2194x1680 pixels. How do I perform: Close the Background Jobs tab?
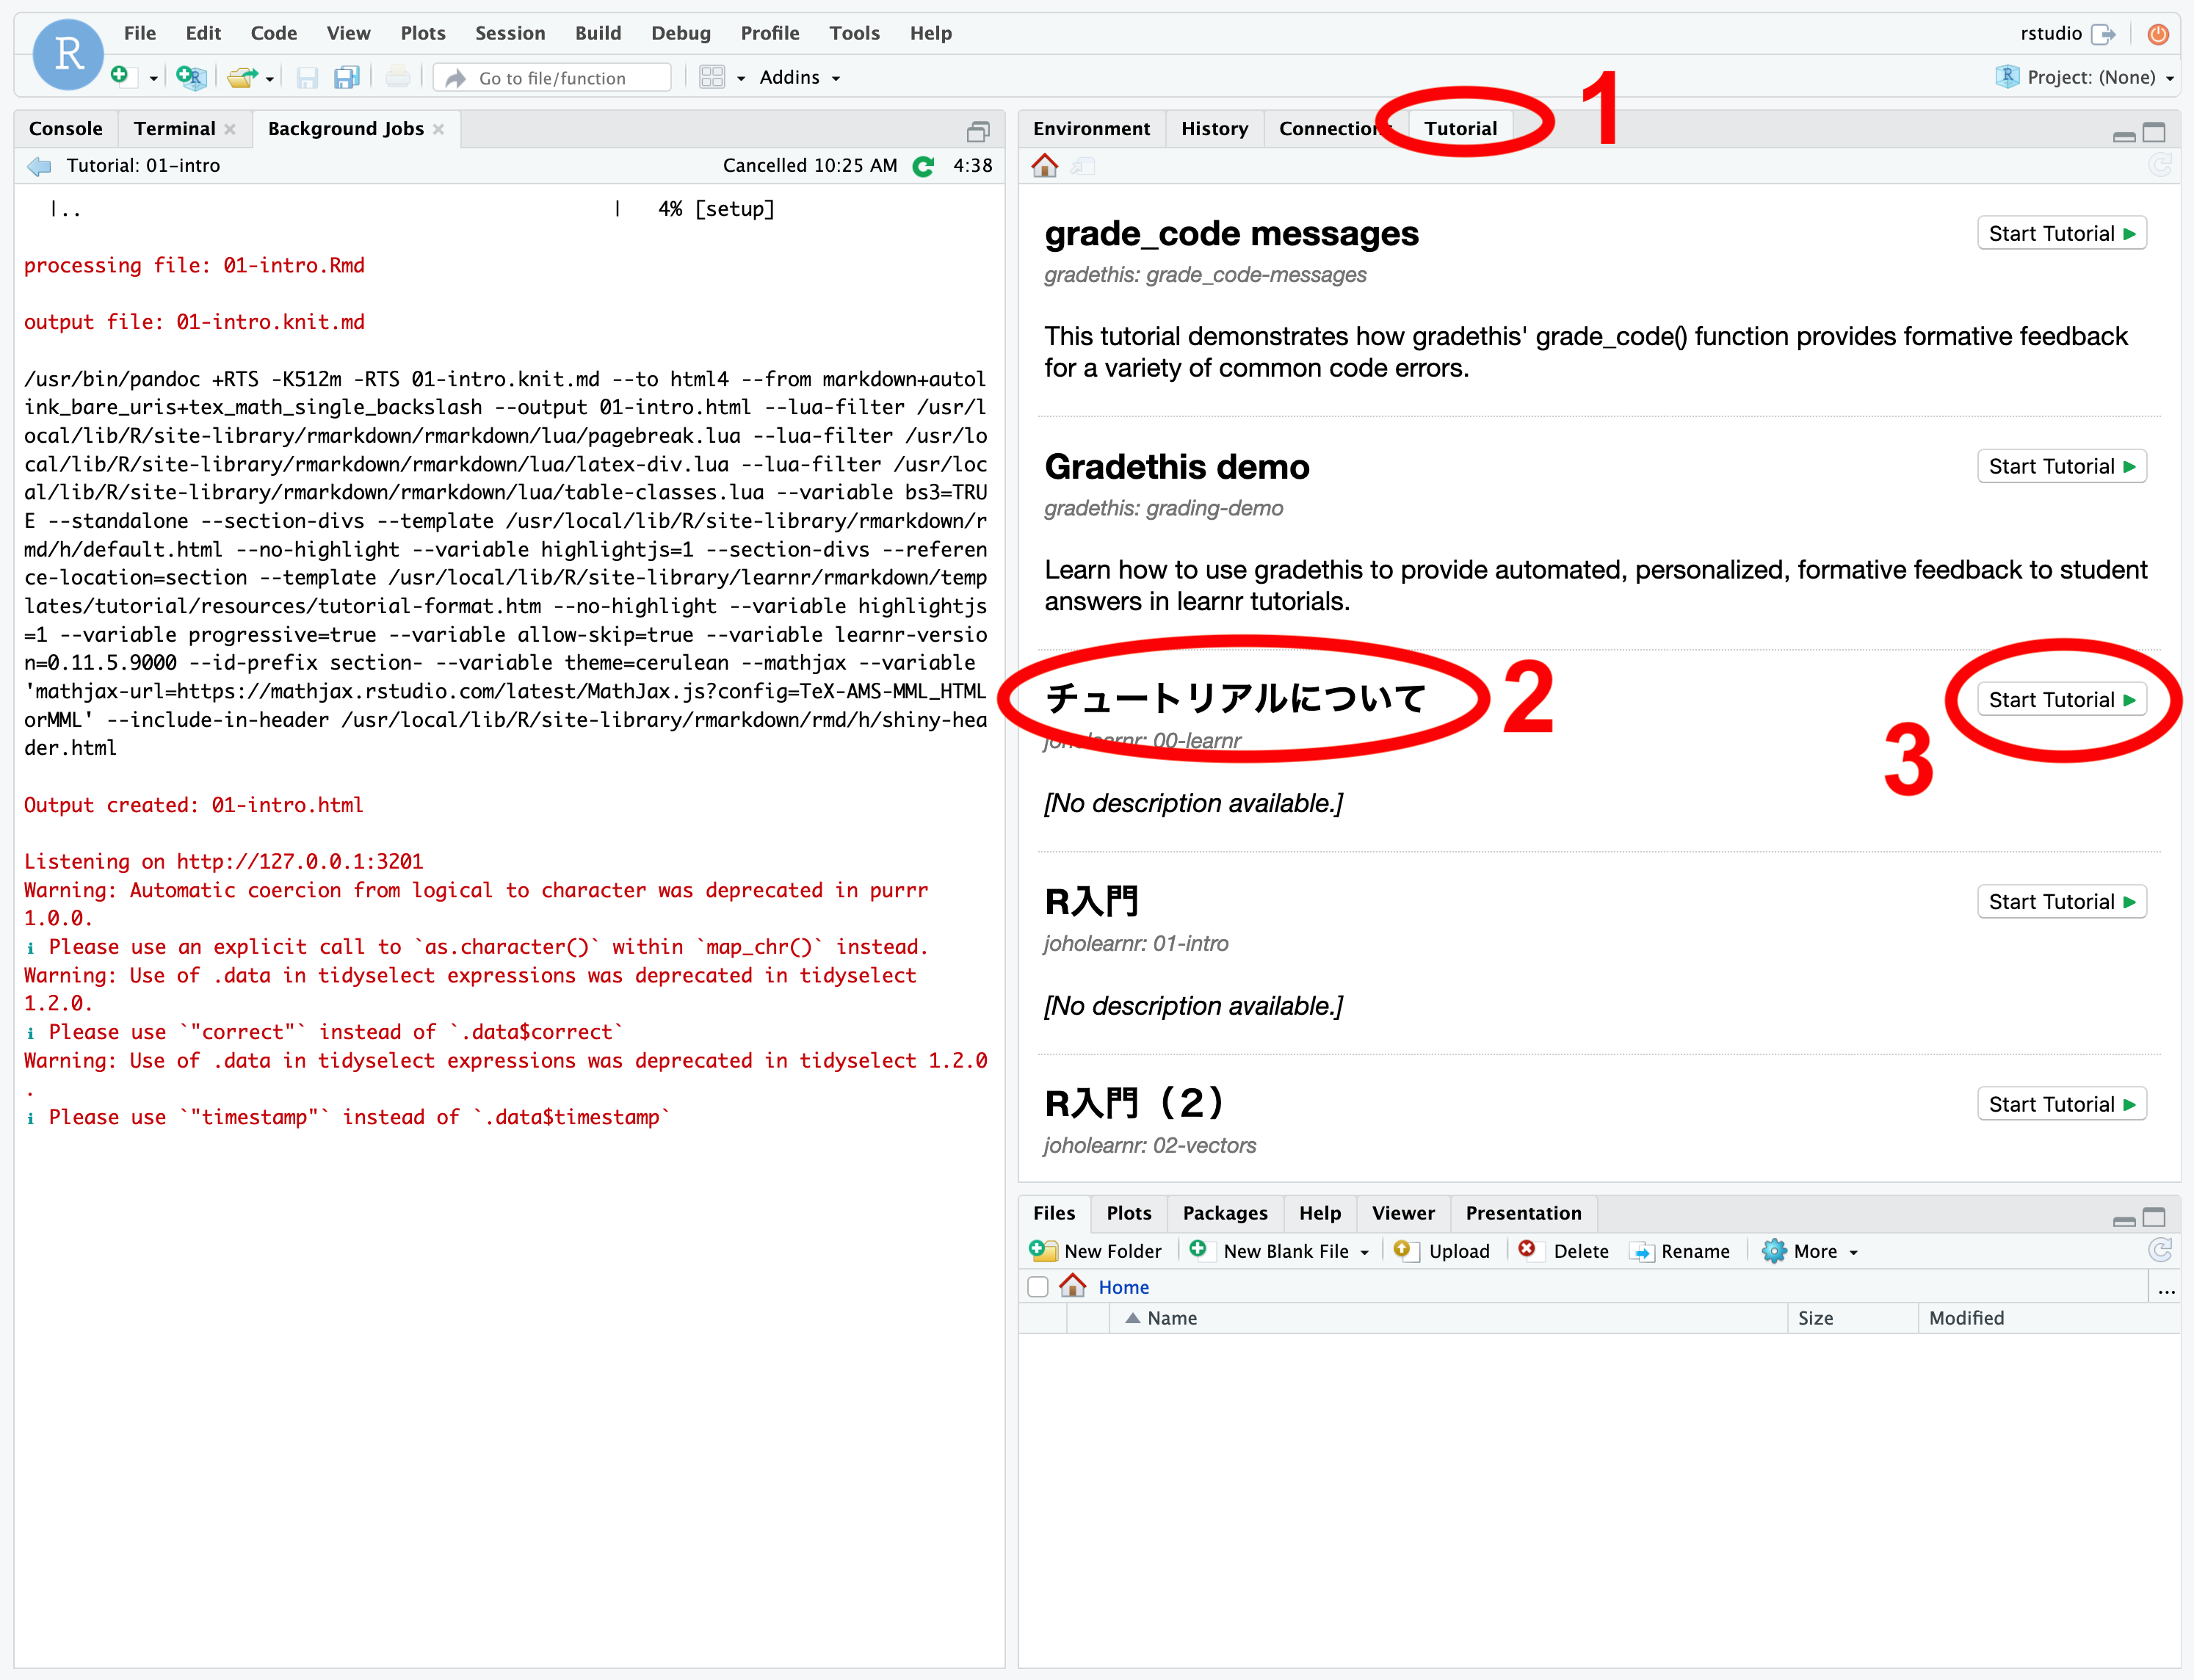[x=438, y=129]
